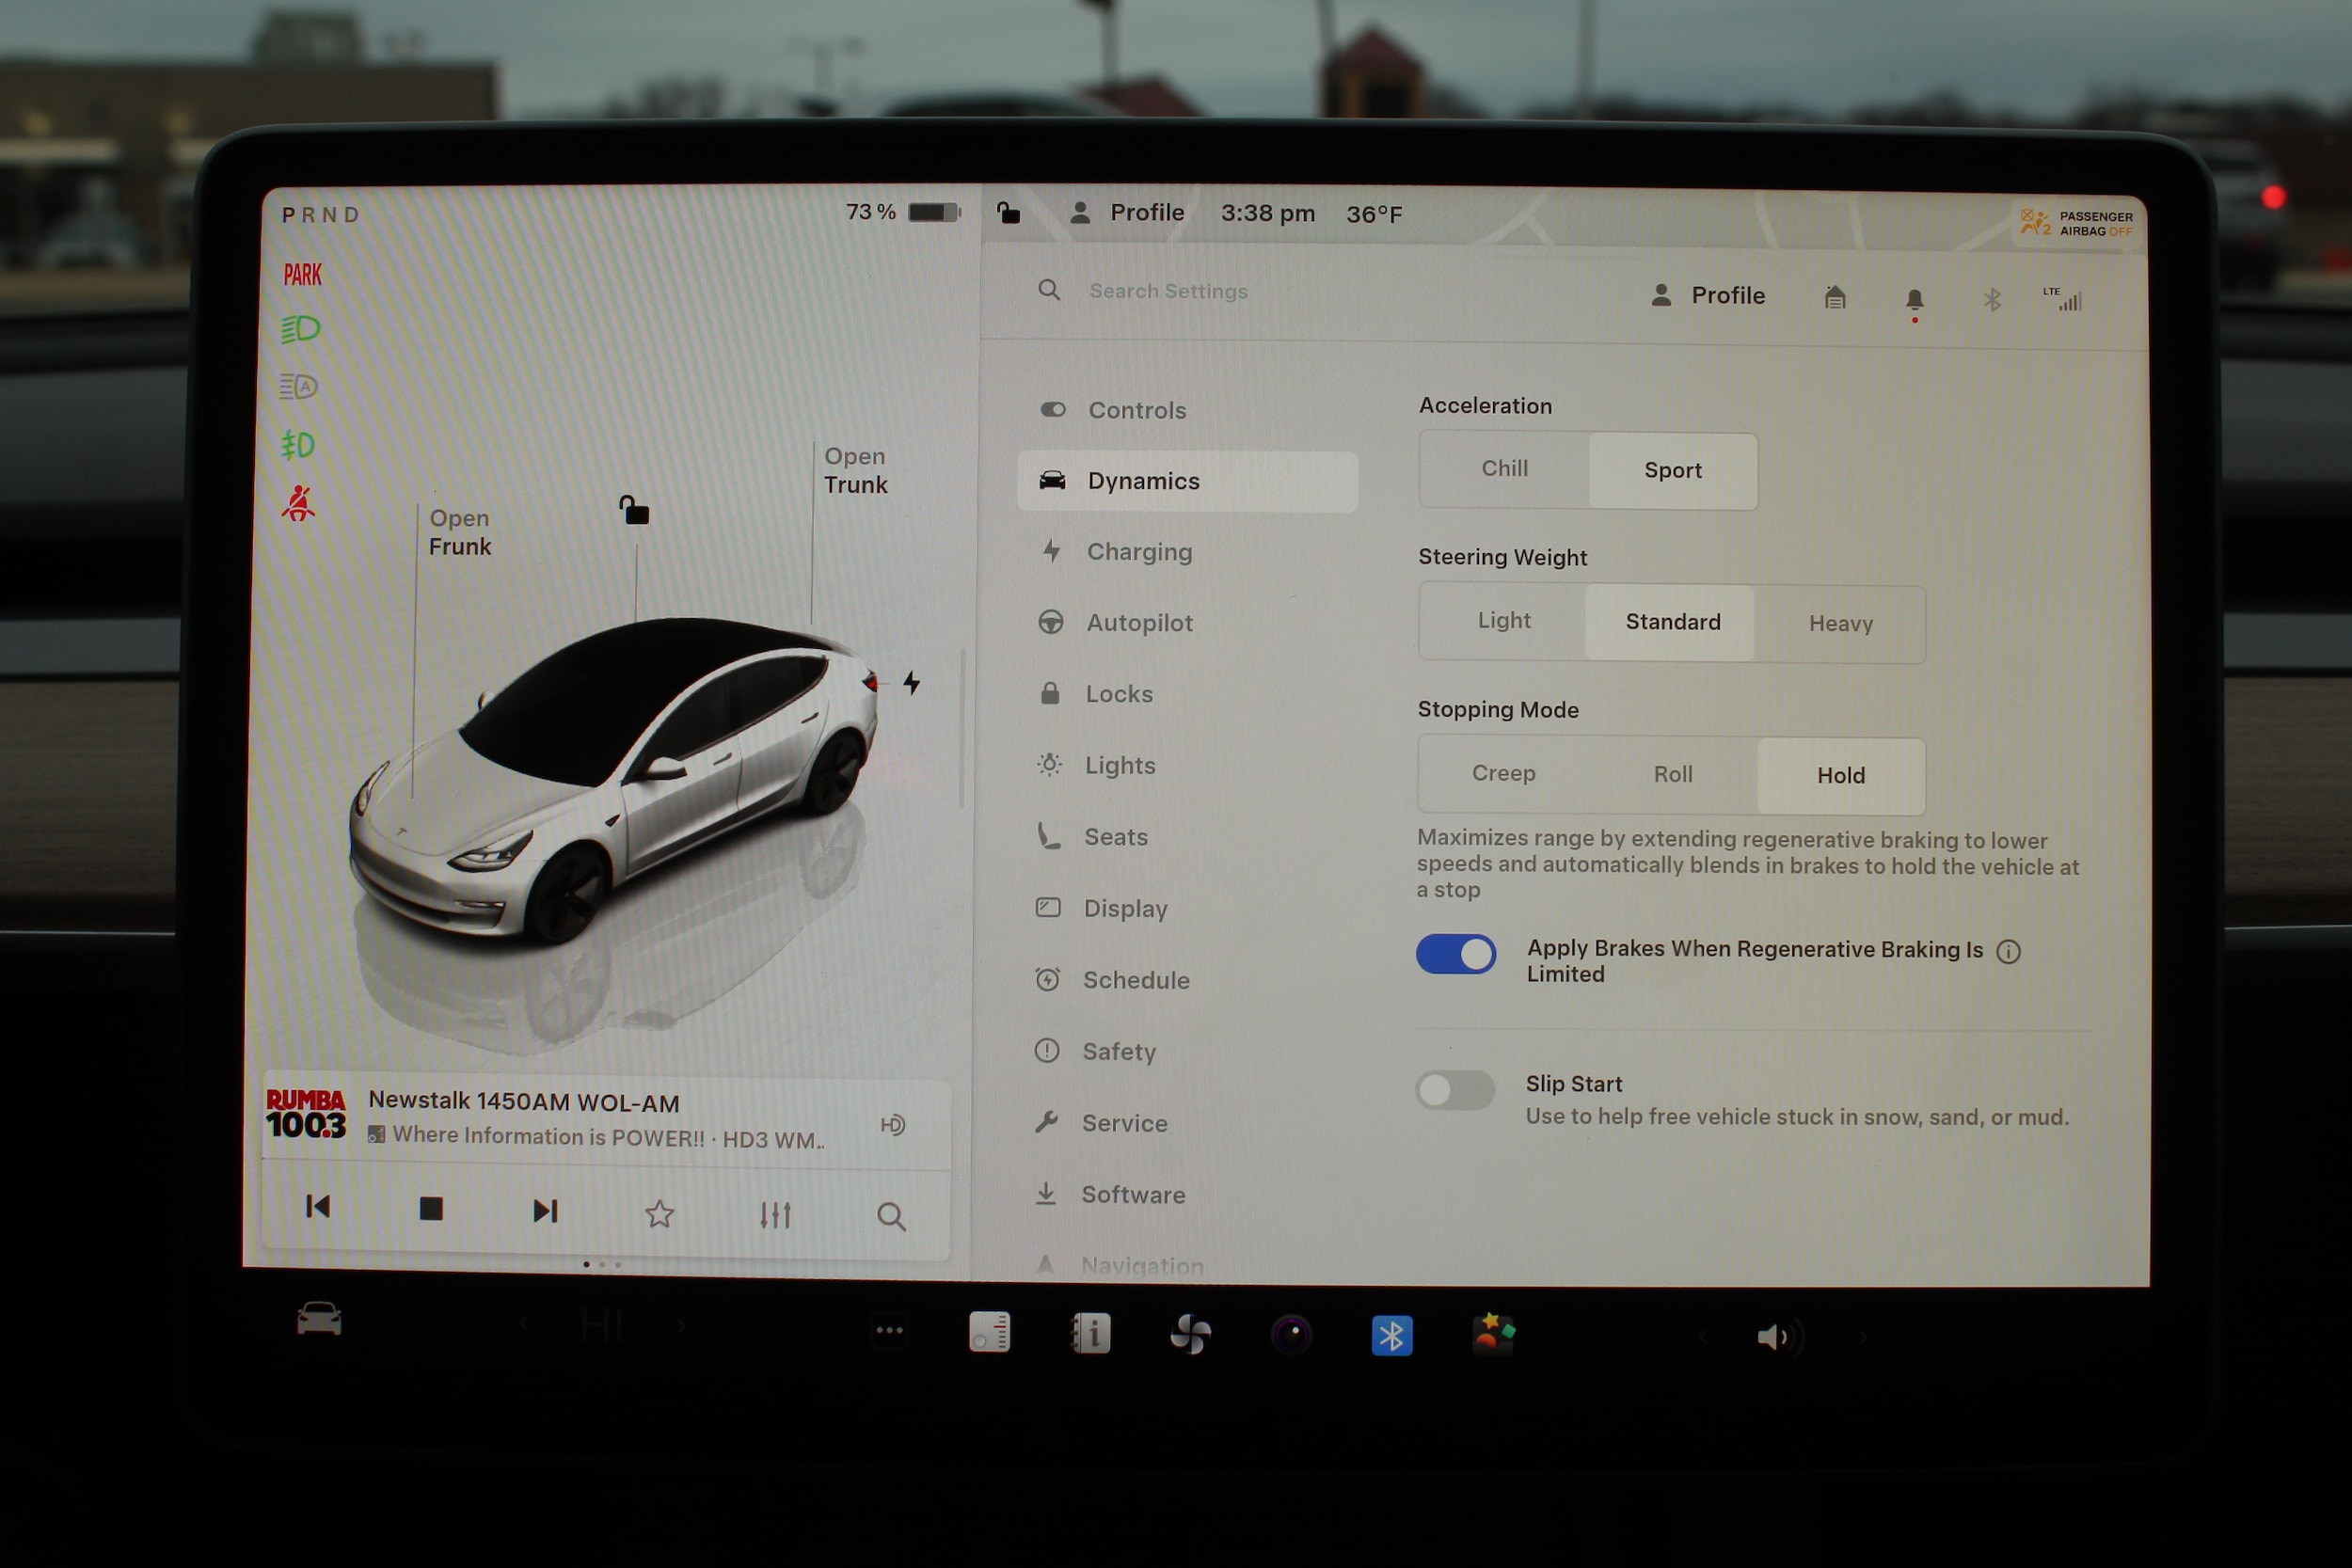Viewport: 2352px width, 1568px height.
Task: Enable the Slip Start toggle
Action: pyautogui.click(x=1454, y=1090)
